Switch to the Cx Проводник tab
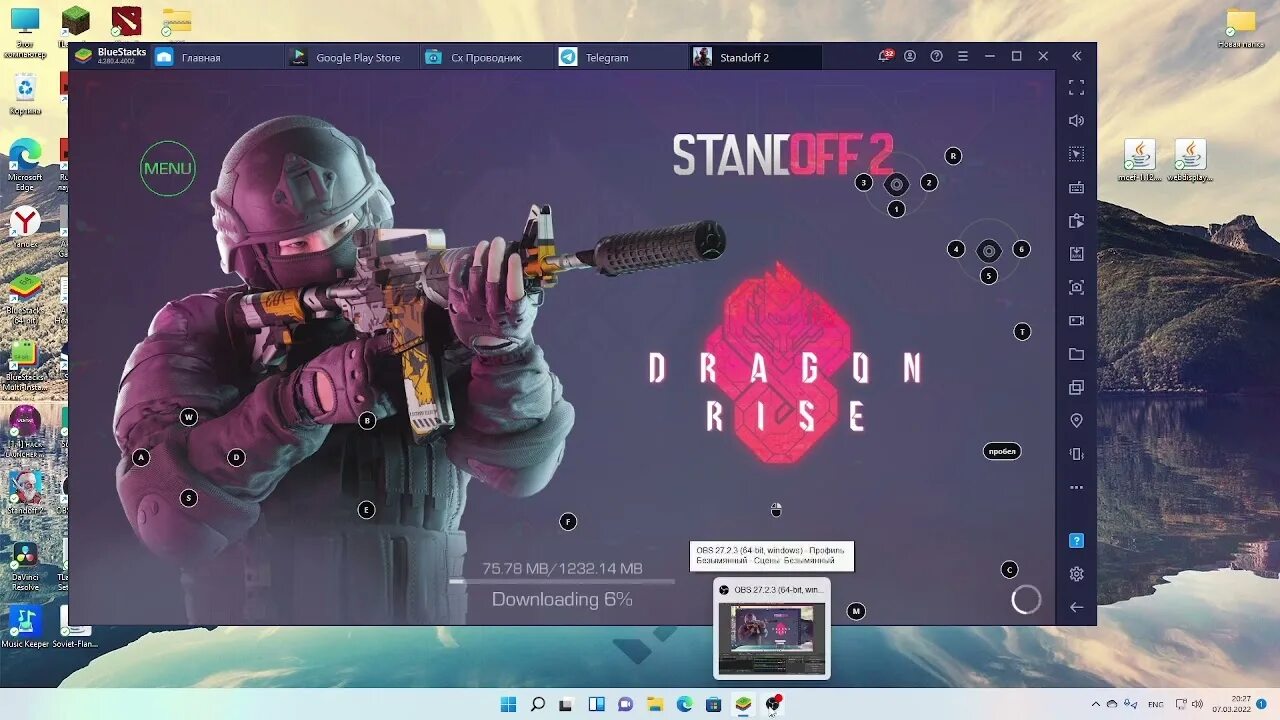This screenshot has width=1280, height=720. click(487, 57)
